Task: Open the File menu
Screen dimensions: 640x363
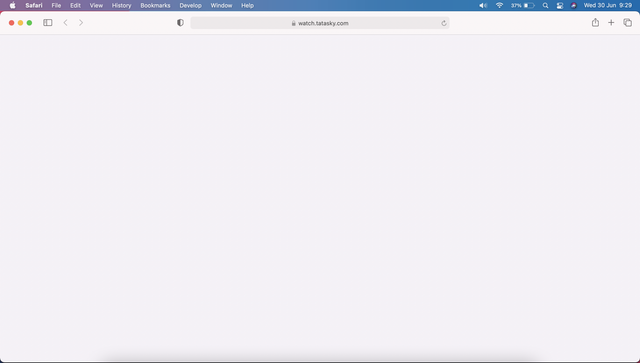Action: click(x=56, y=5)
